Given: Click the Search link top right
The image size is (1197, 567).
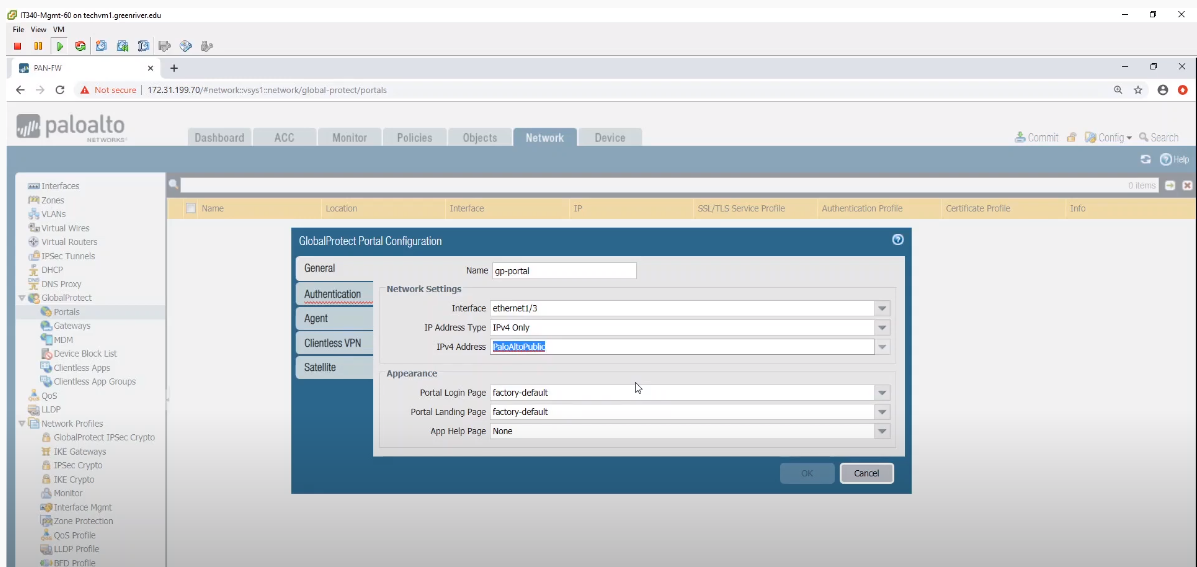Looking at the screenshot, I should 1159,137.
